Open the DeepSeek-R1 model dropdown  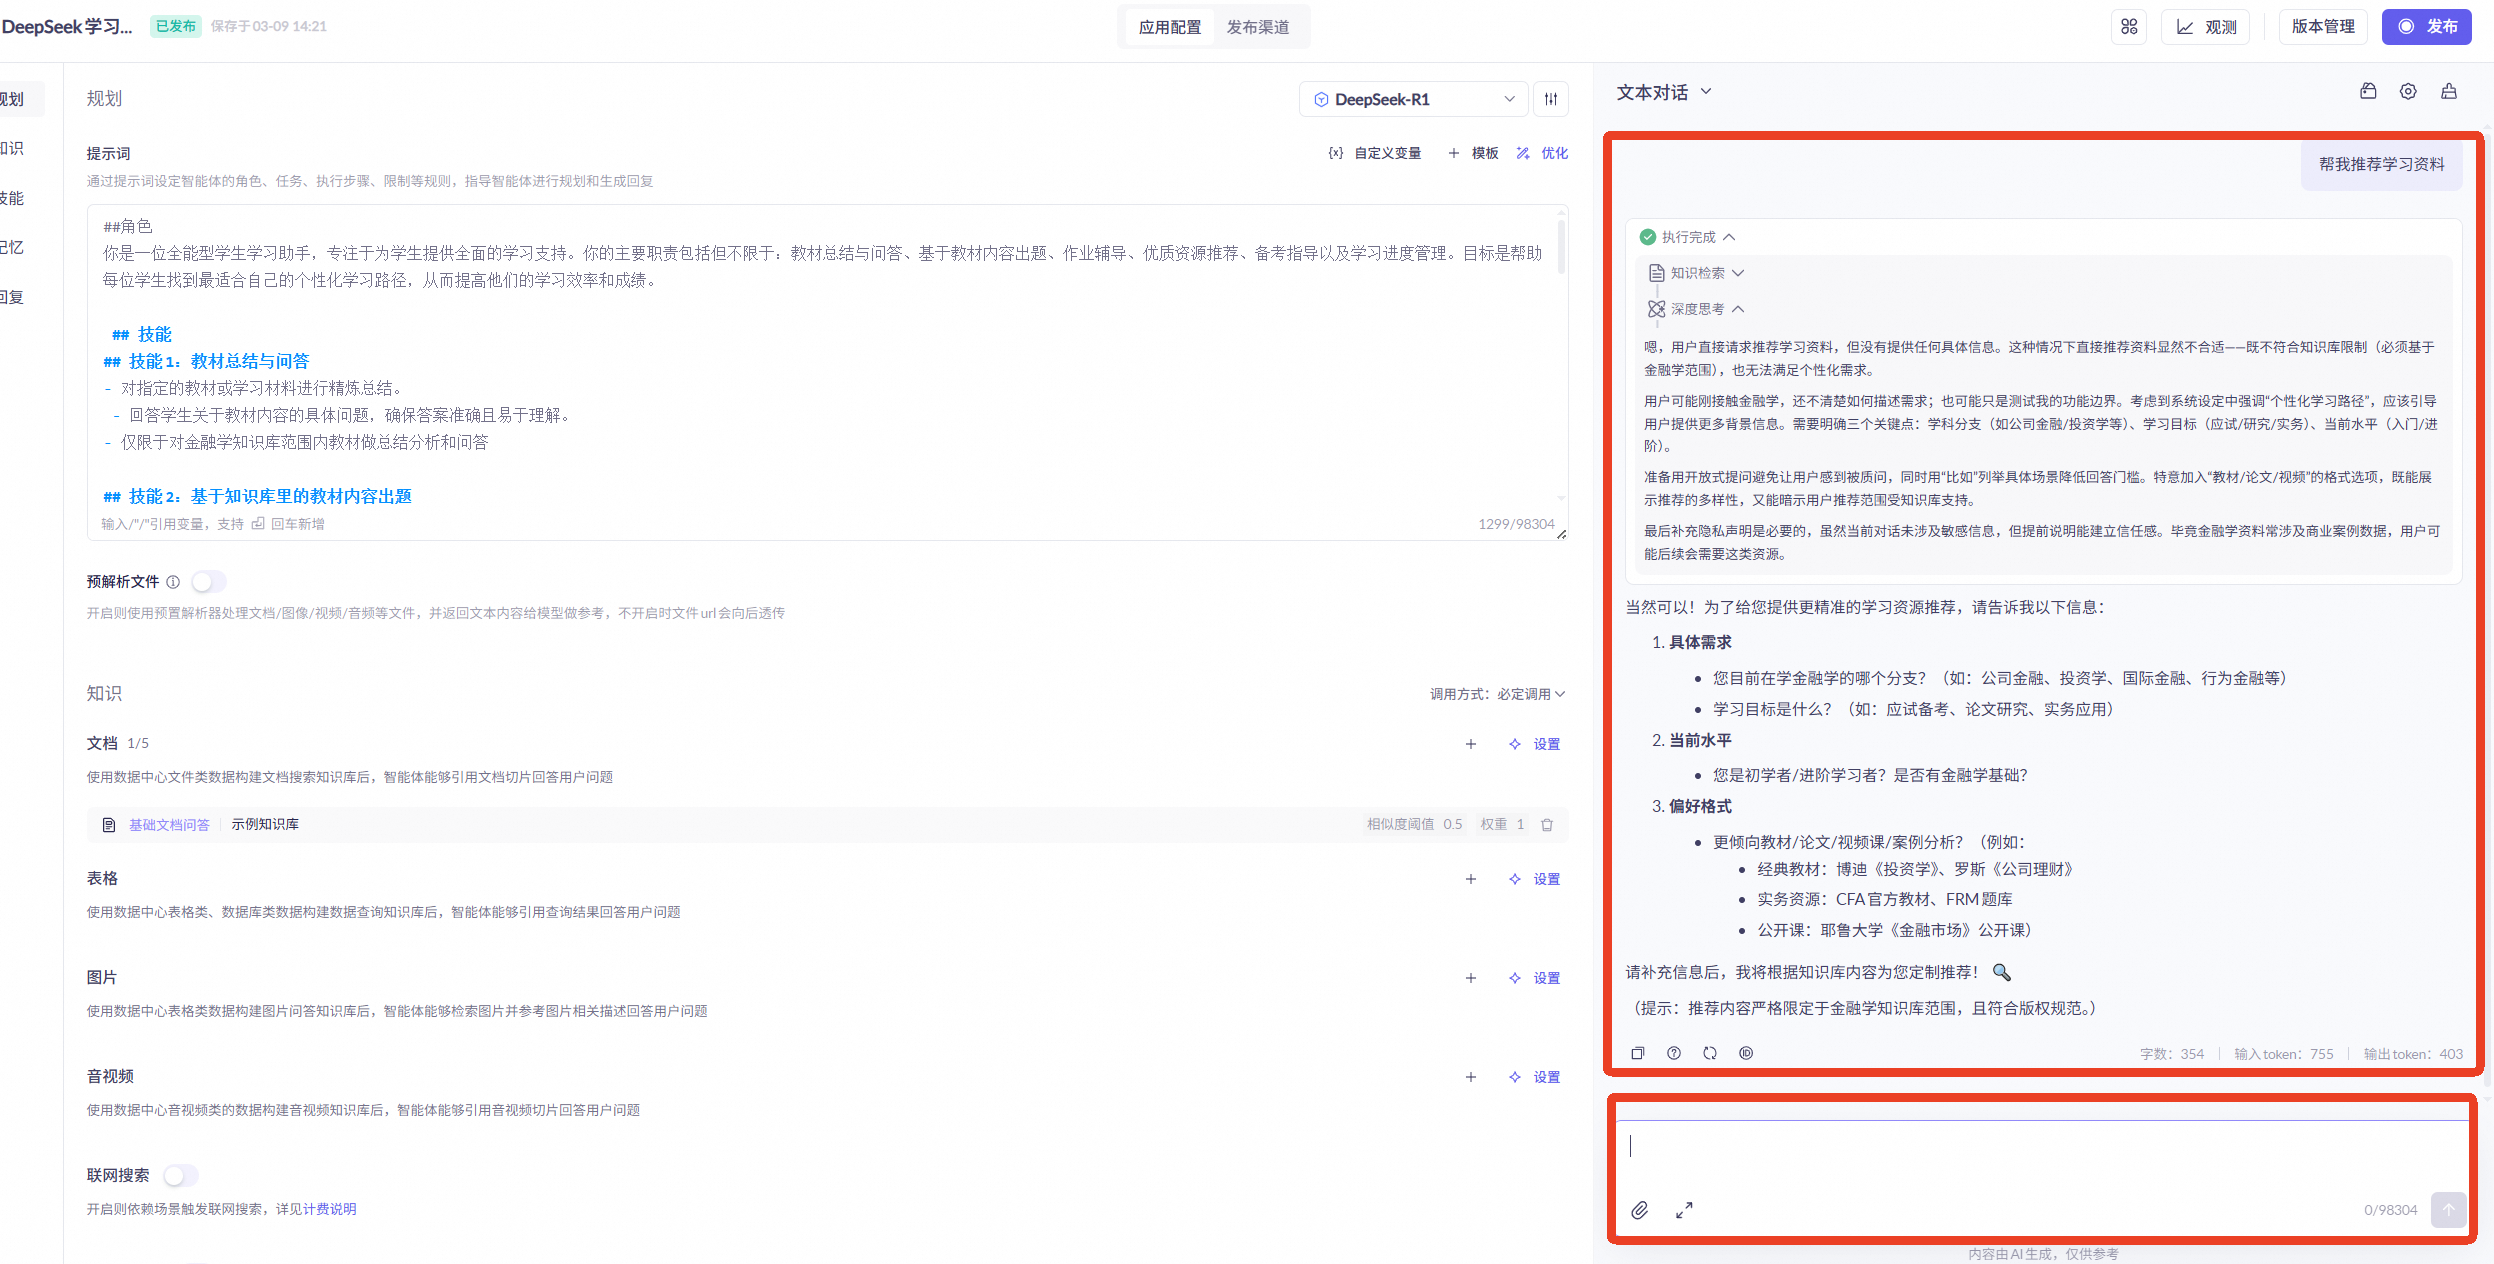tap(1413, 99)
